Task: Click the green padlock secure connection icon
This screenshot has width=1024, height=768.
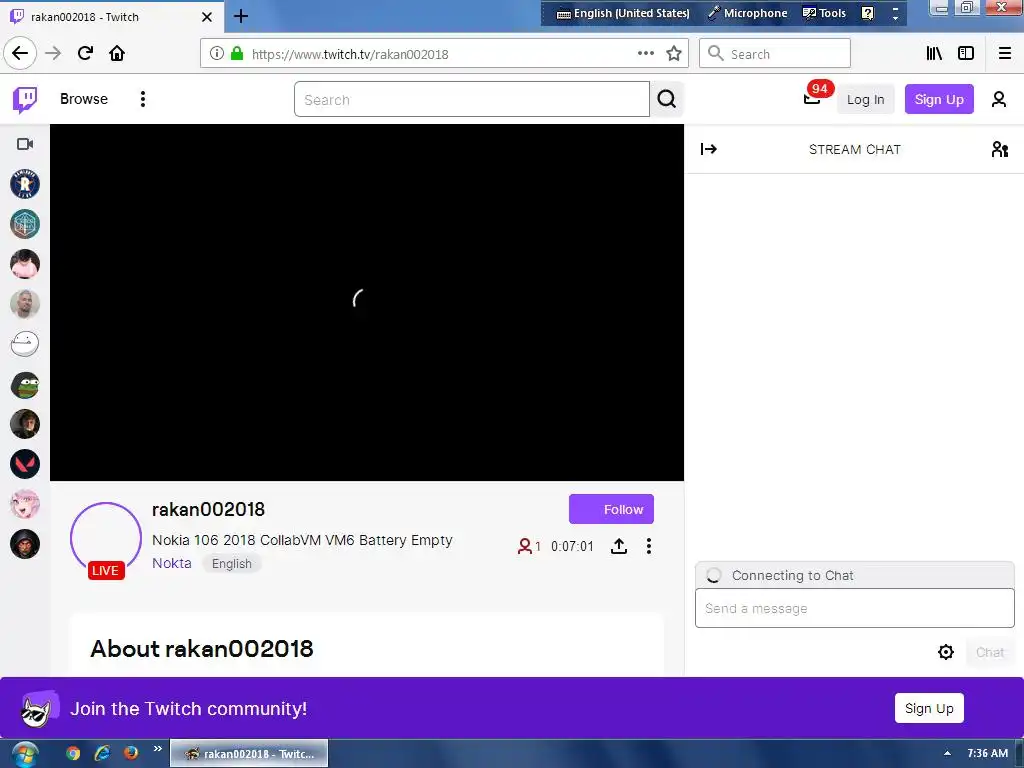Action: click(237, 54)
